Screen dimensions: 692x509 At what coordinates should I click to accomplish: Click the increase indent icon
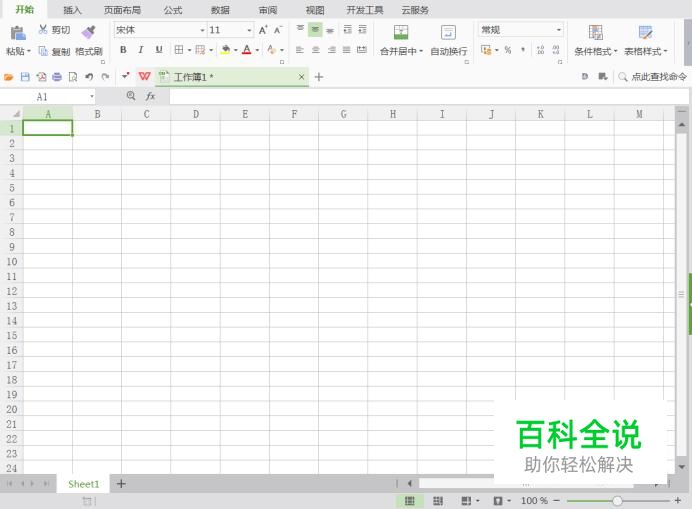362,30
